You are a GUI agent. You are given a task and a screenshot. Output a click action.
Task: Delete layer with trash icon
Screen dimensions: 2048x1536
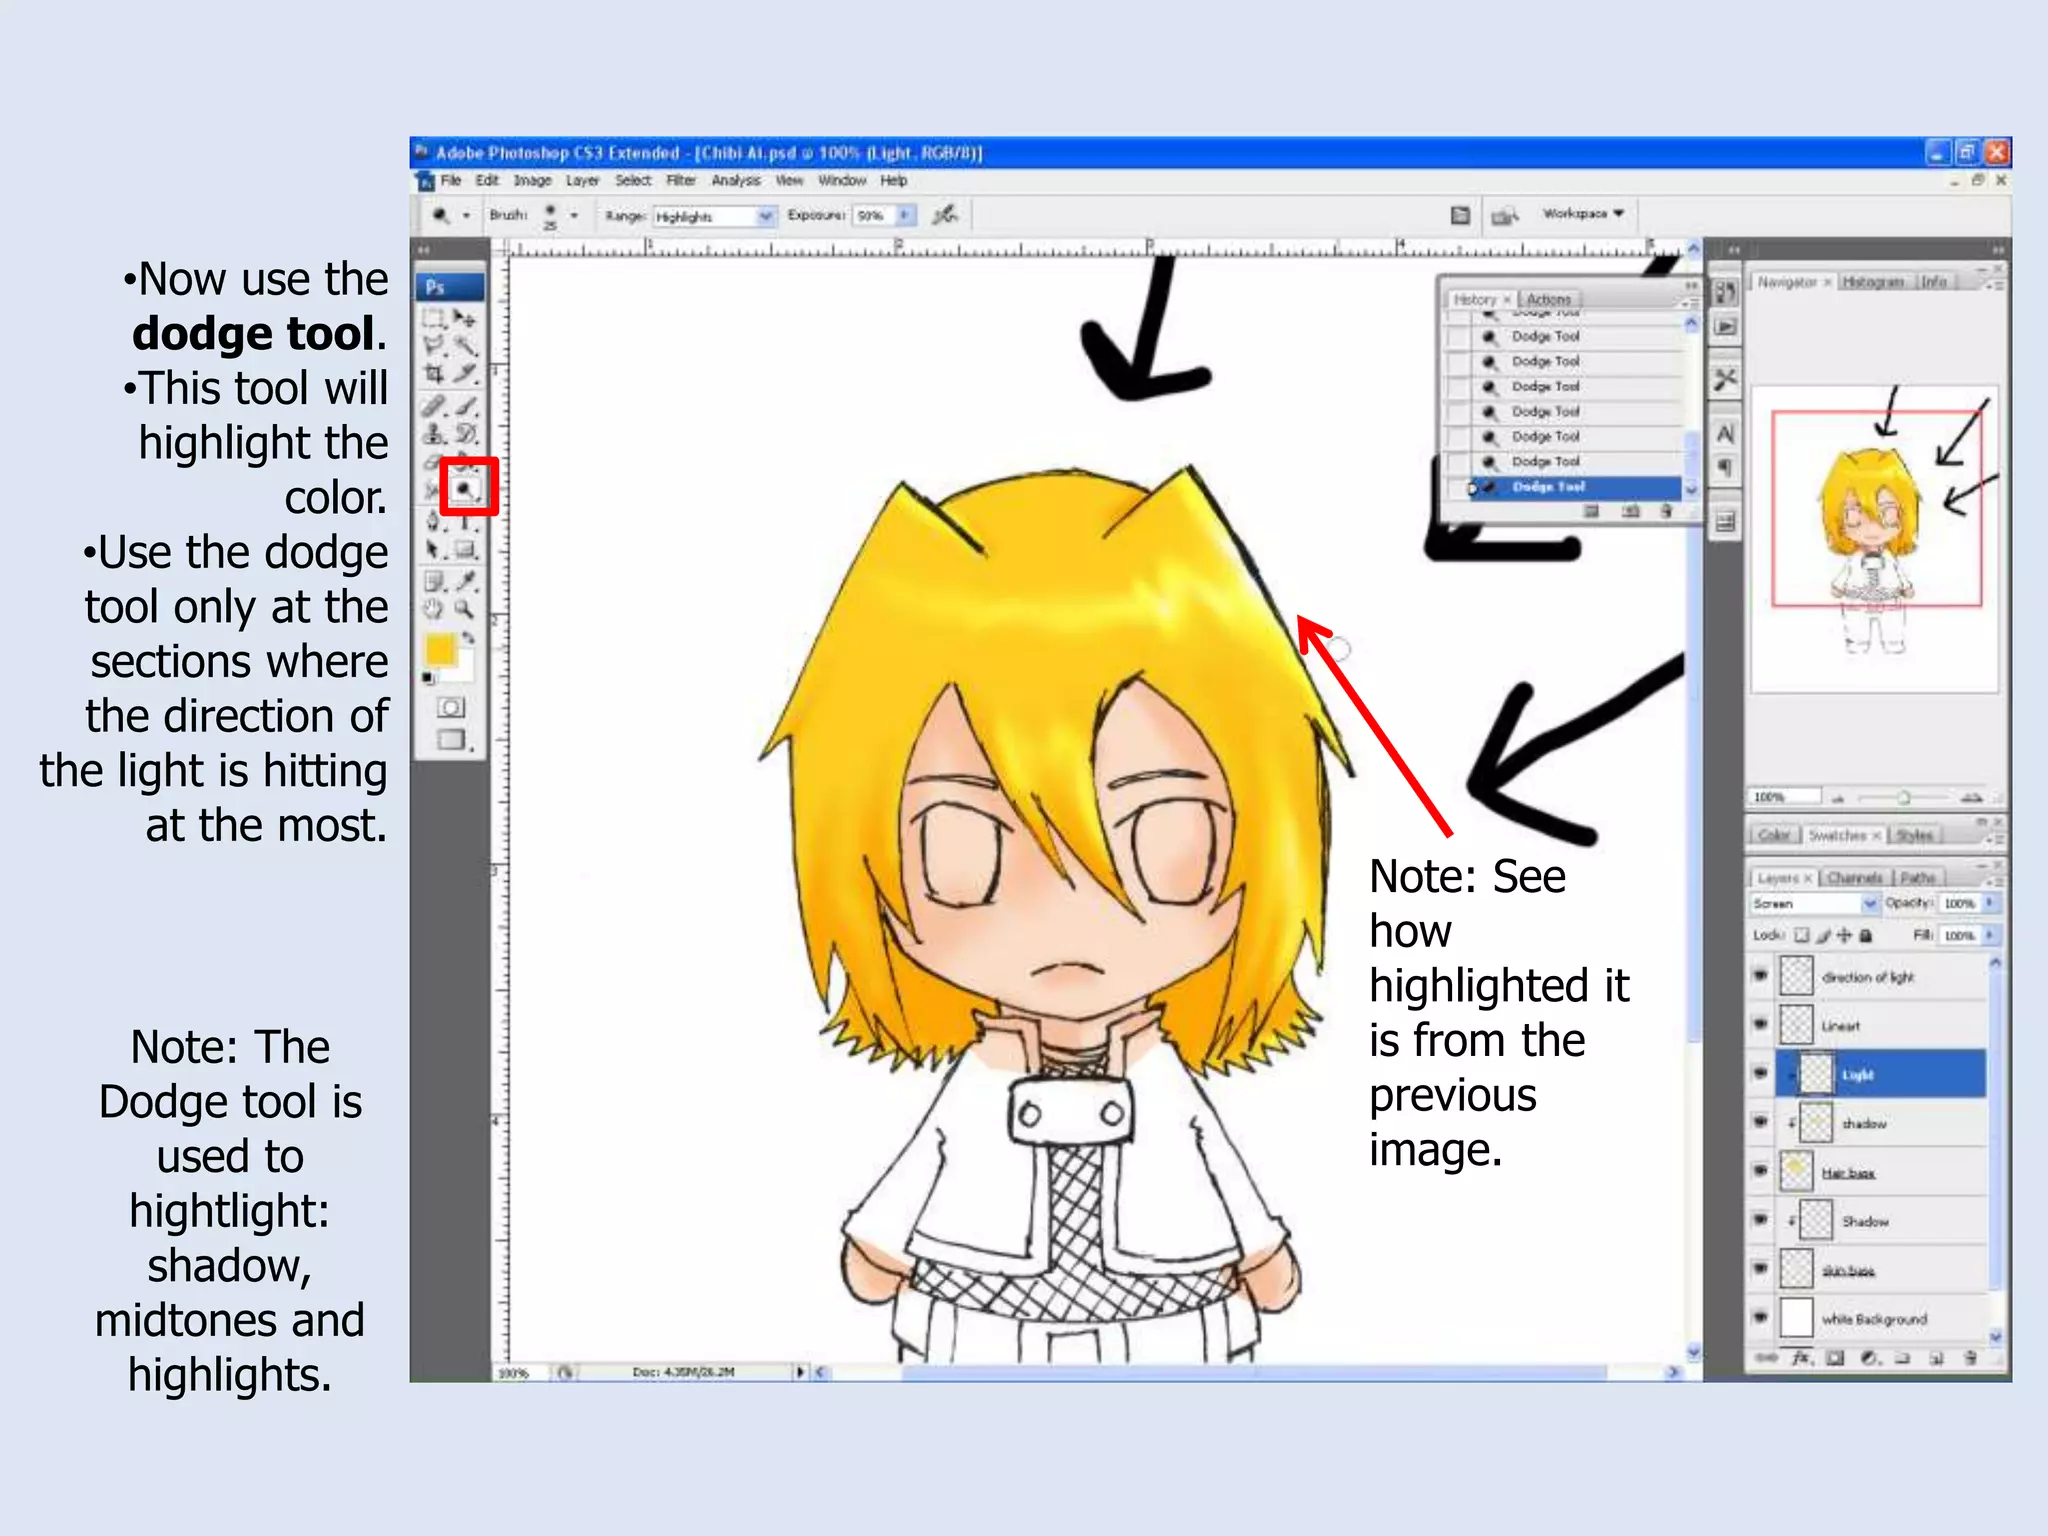coord(1970,1358)
